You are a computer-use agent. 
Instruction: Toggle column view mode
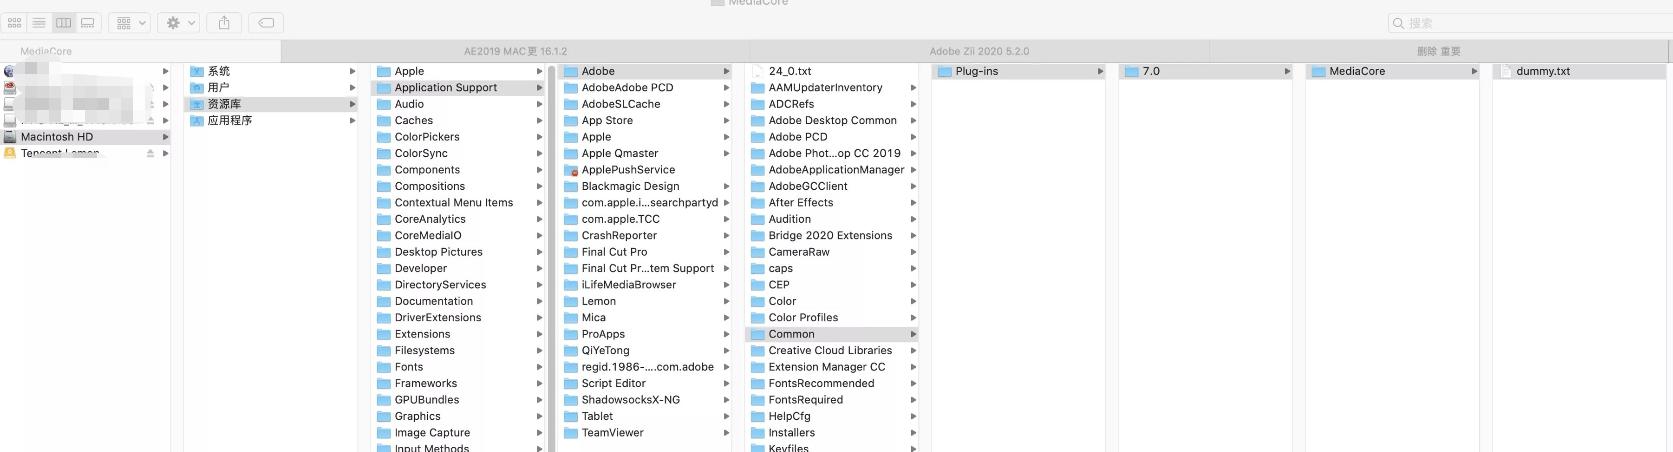click(64, 22)
